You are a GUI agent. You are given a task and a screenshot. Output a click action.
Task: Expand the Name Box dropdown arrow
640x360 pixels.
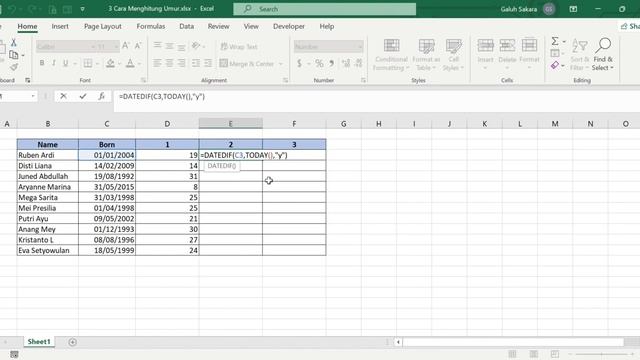tap(33, 96)
